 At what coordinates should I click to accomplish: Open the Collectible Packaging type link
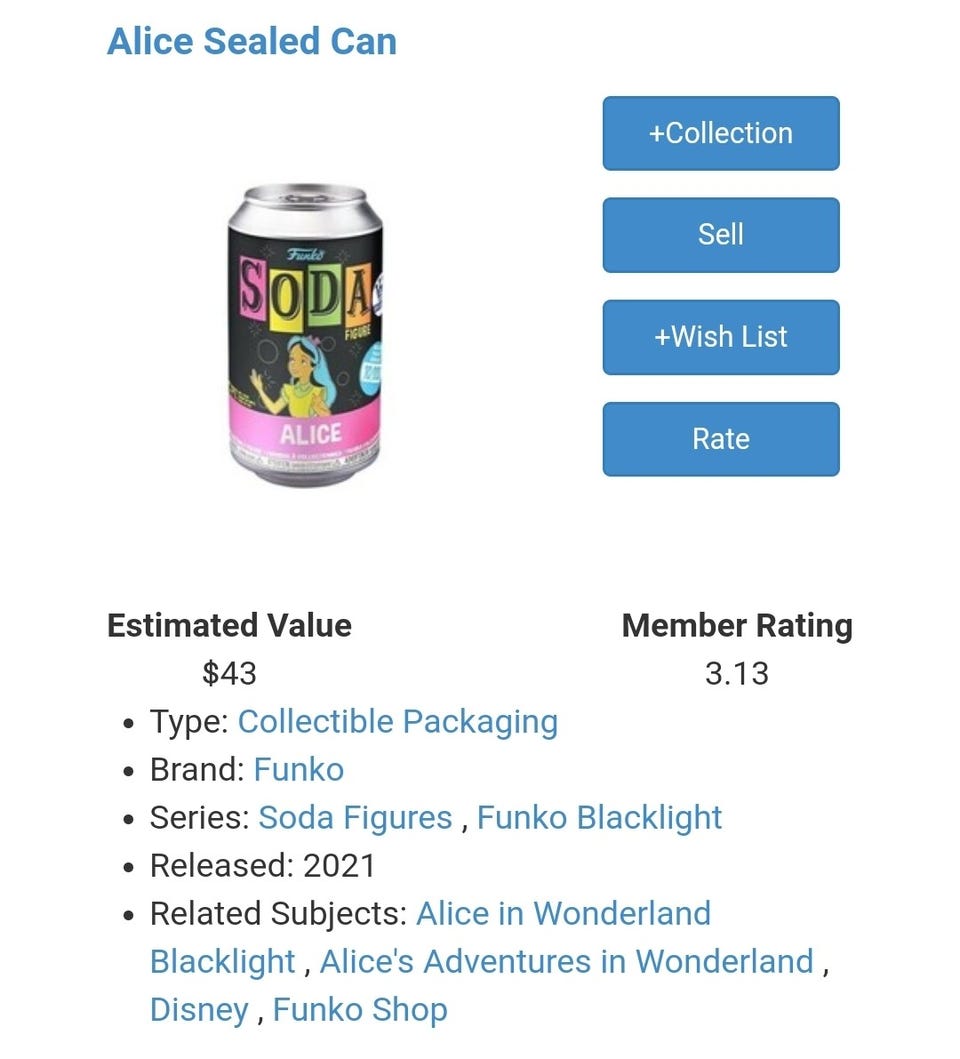(x=397, y=721)
